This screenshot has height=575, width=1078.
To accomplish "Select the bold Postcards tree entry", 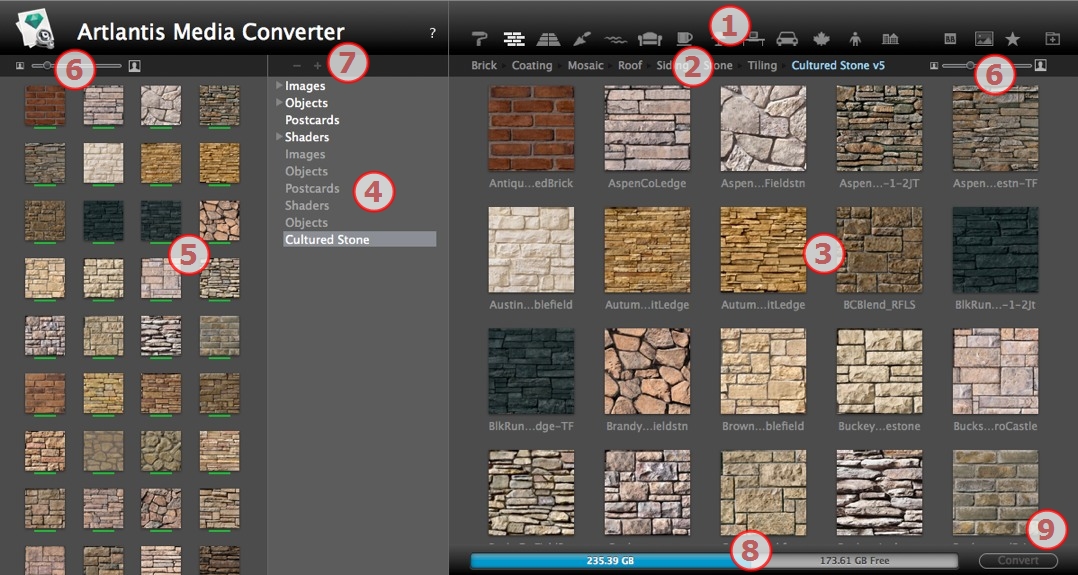I will [x=312, y=120].
